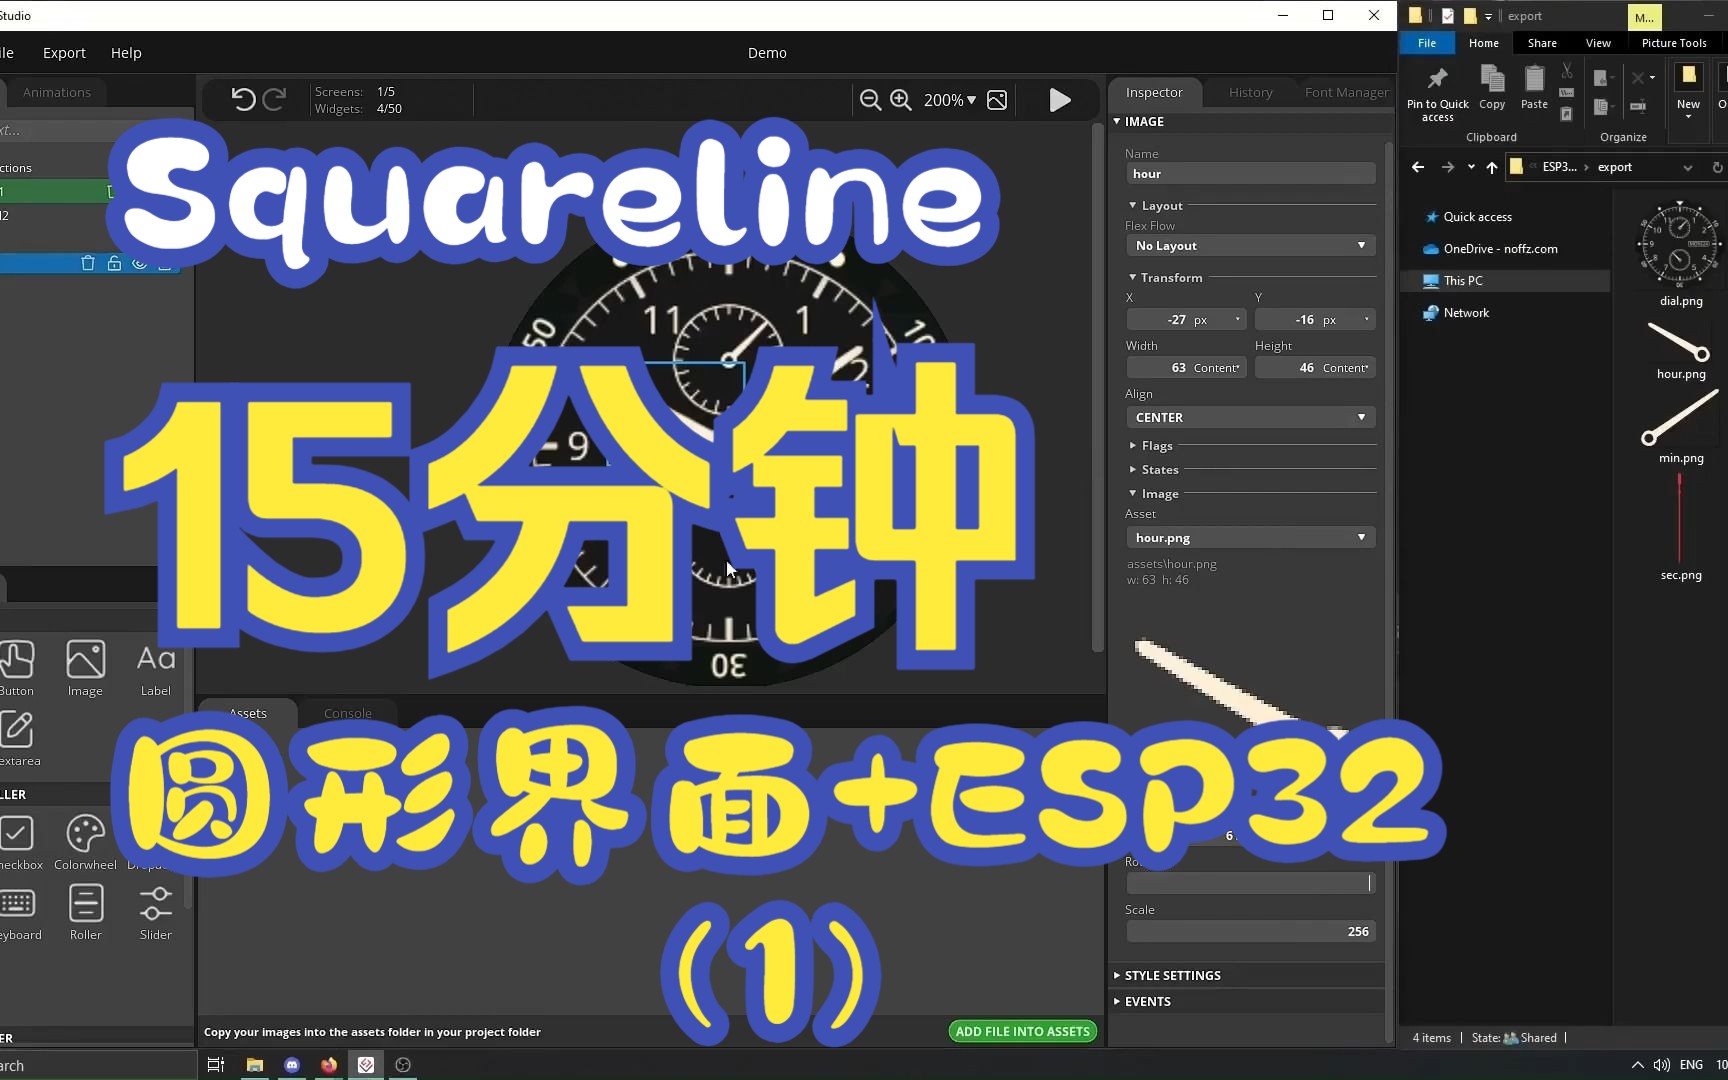Image resolution: width=1728 pixels, height=1080 pixels.
Task: Switch to the Animations tab
Action: coord(57,92)
